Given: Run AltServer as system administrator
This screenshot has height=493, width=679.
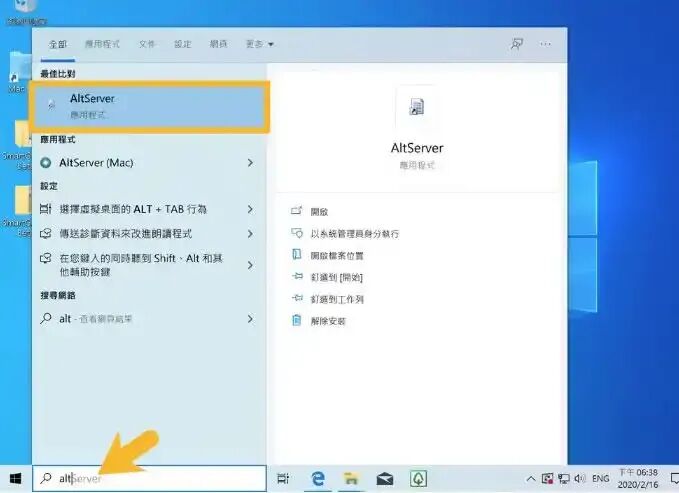Looking at the screenshot, I should 355,234.
